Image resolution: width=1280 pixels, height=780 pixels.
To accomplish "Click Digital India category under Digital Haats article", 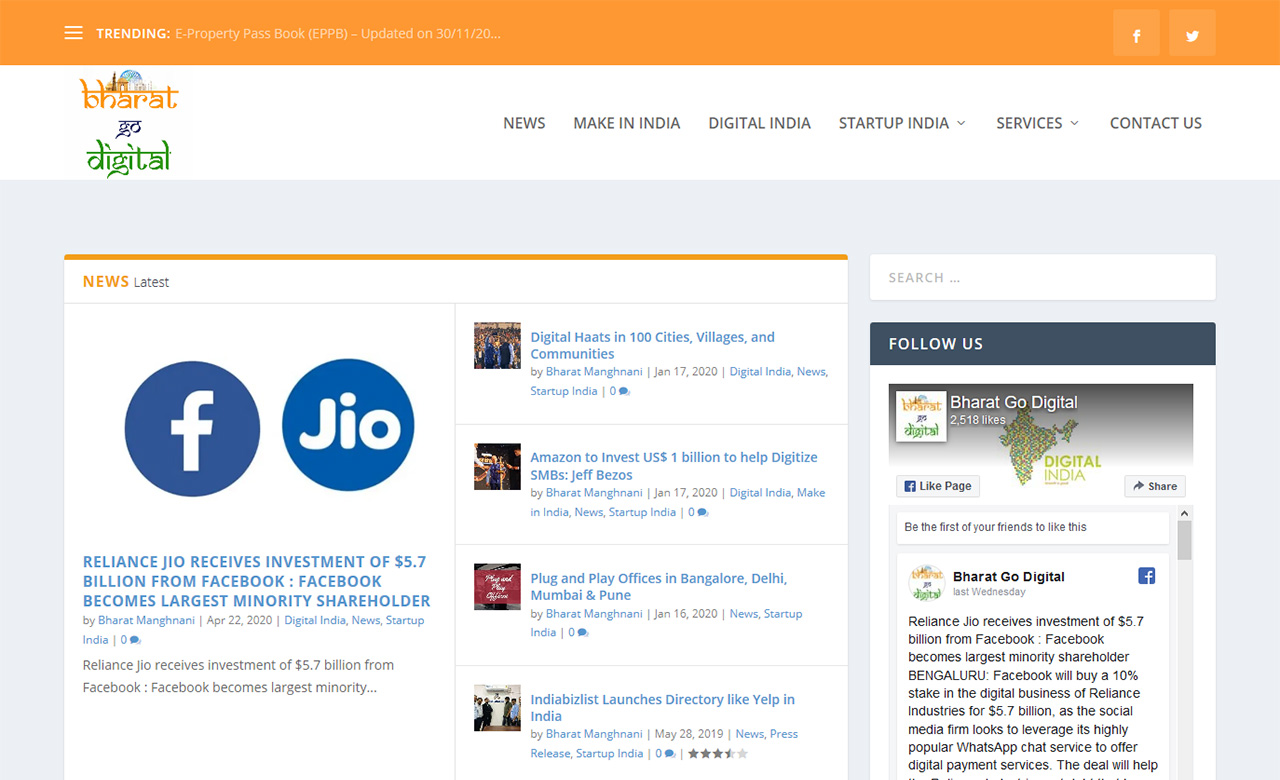I will click(760, 371).
